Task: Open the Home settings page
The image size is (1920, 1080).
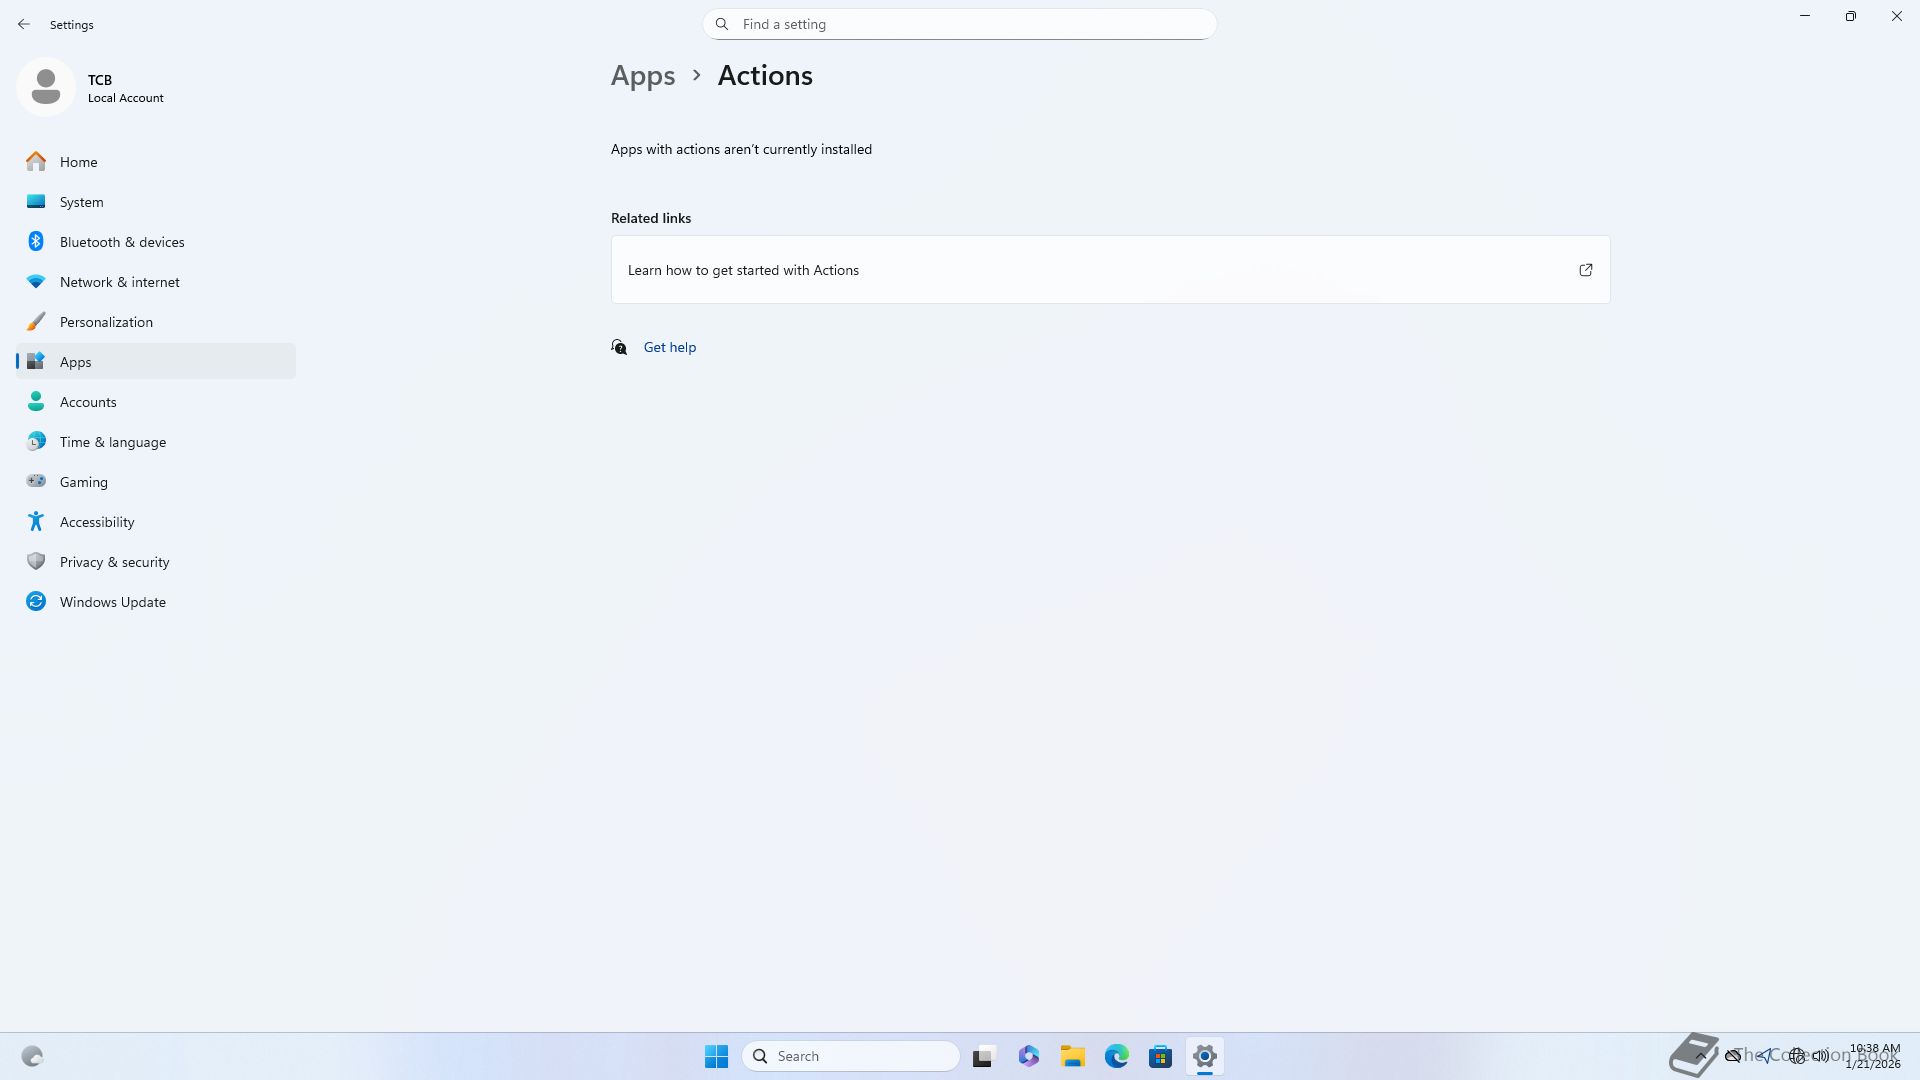Action: pos(78,162)
